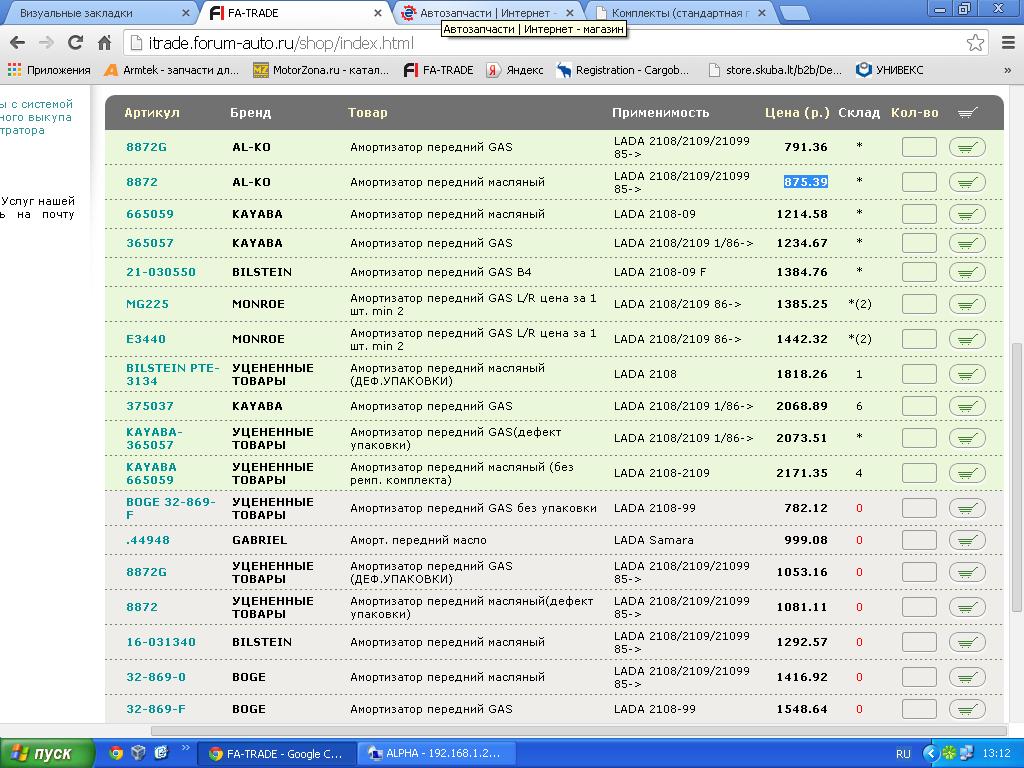Open the store.skuba.lt bookmark
Screen dimensions: 1024x768
(775, 70)
